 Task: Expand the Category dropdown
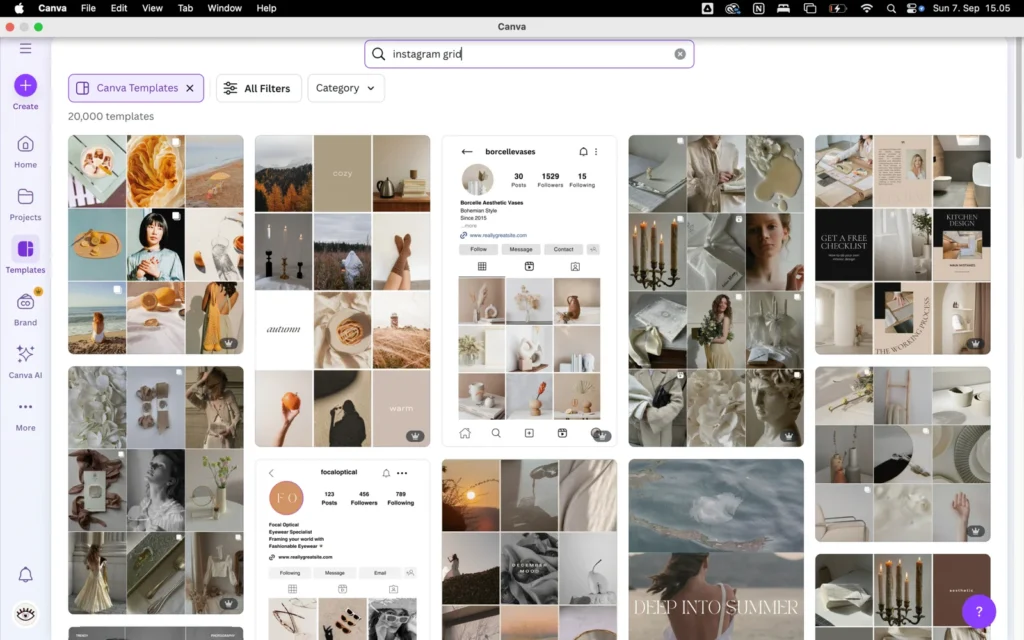point(345,88)
